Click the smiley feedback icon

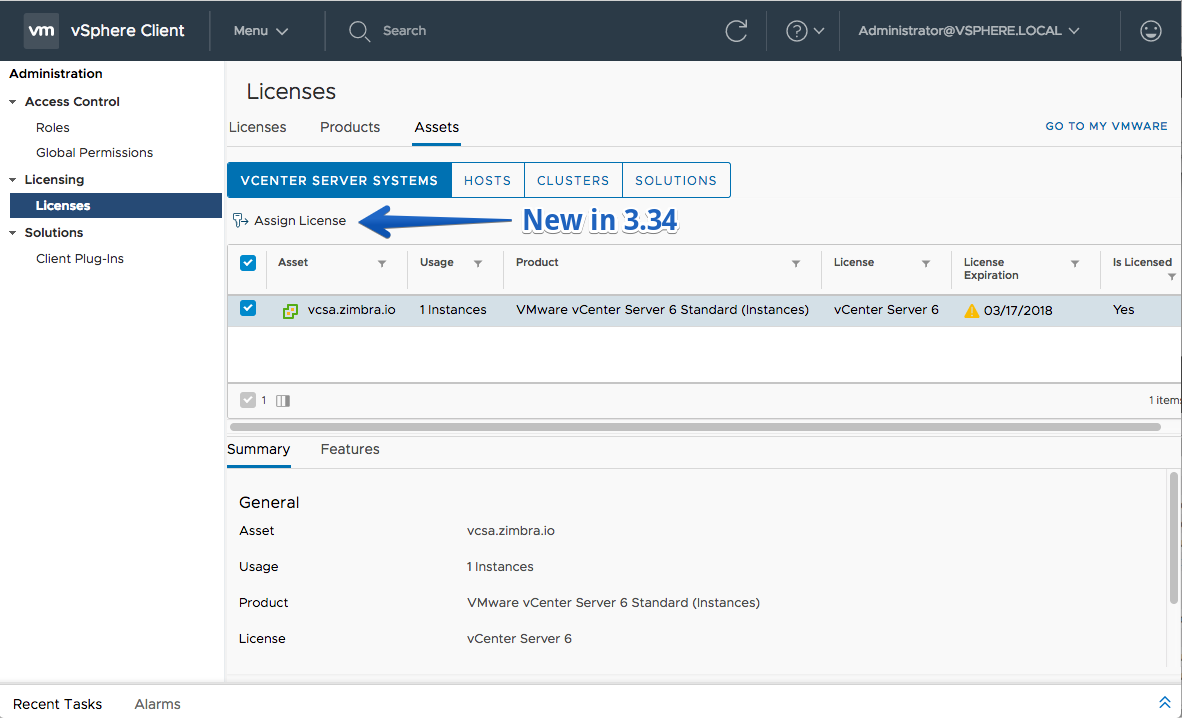click(1150, 31)
